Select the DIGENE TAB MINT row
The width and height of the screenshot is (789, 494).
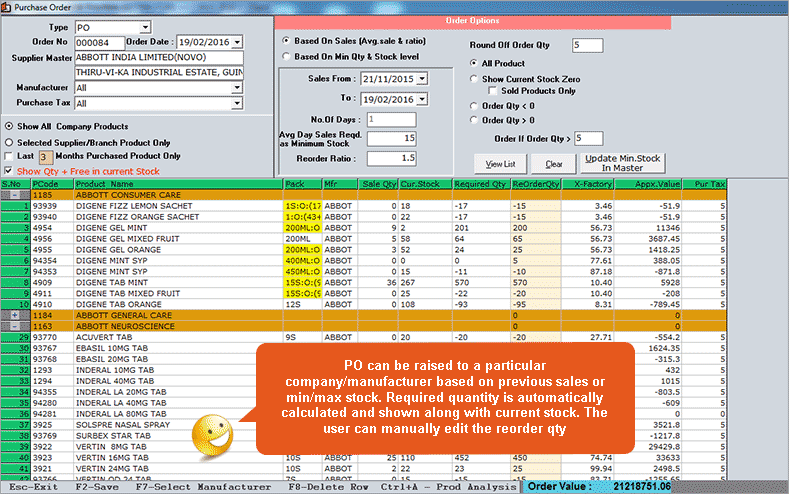[364, 283]
